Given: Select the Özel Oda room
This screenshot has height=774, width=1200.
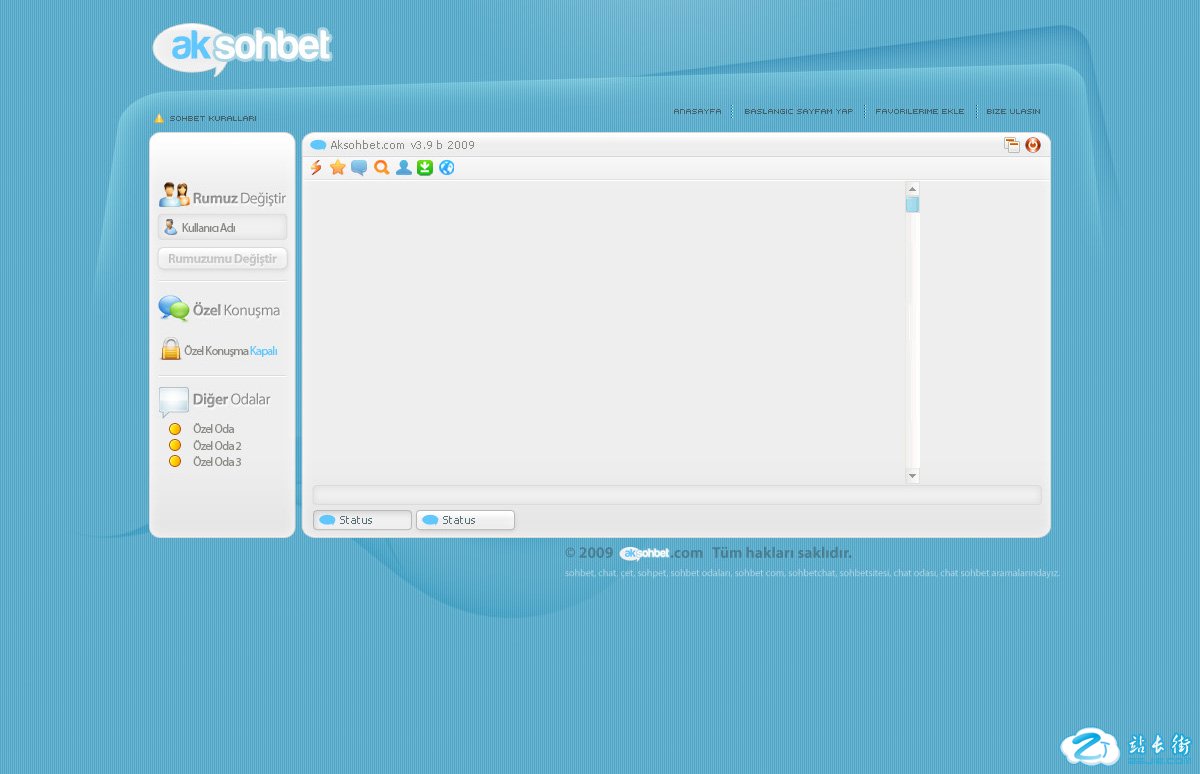Looking at the screenshot, I should (x=213, y=429).
